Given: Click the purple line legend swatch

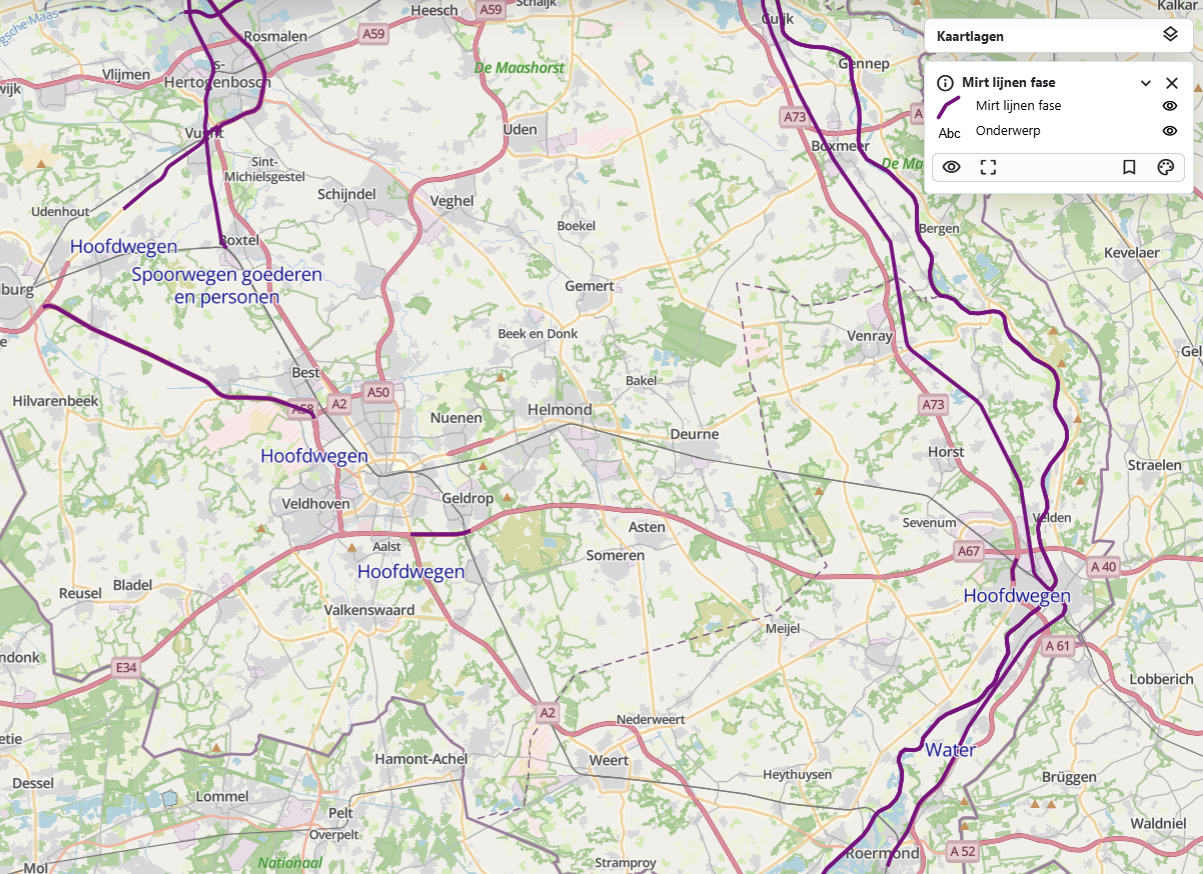Looking at the screenshot, I should point(949,106).
